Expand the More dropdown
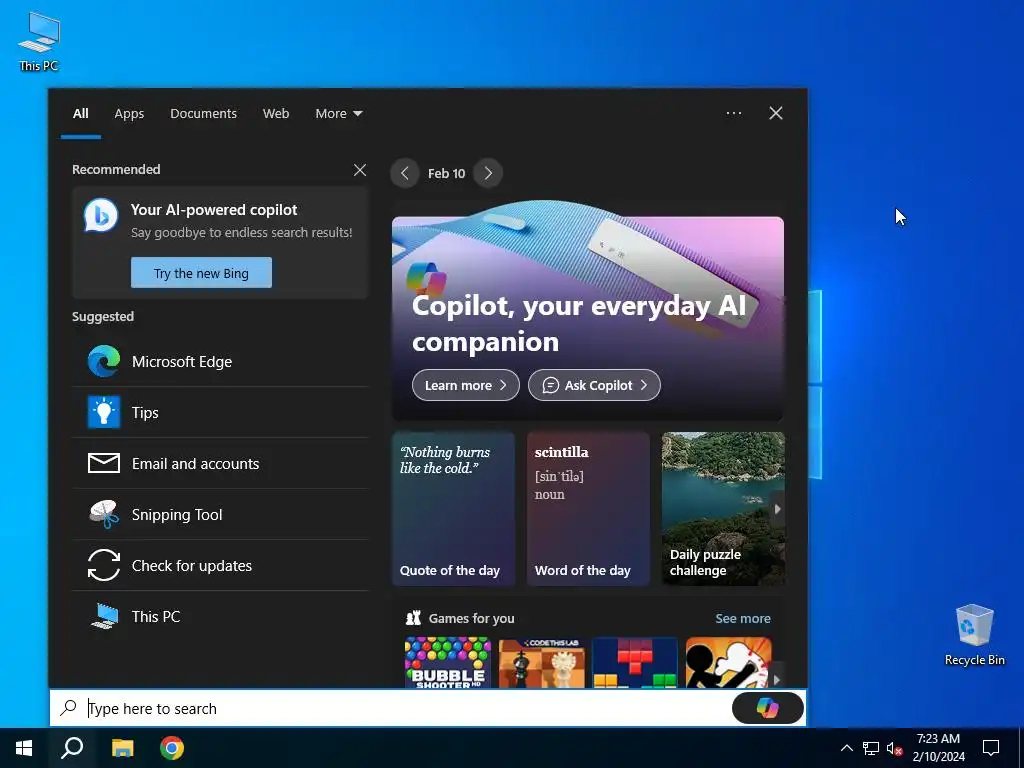This screenshot has width=1024, height=768. 338,114
